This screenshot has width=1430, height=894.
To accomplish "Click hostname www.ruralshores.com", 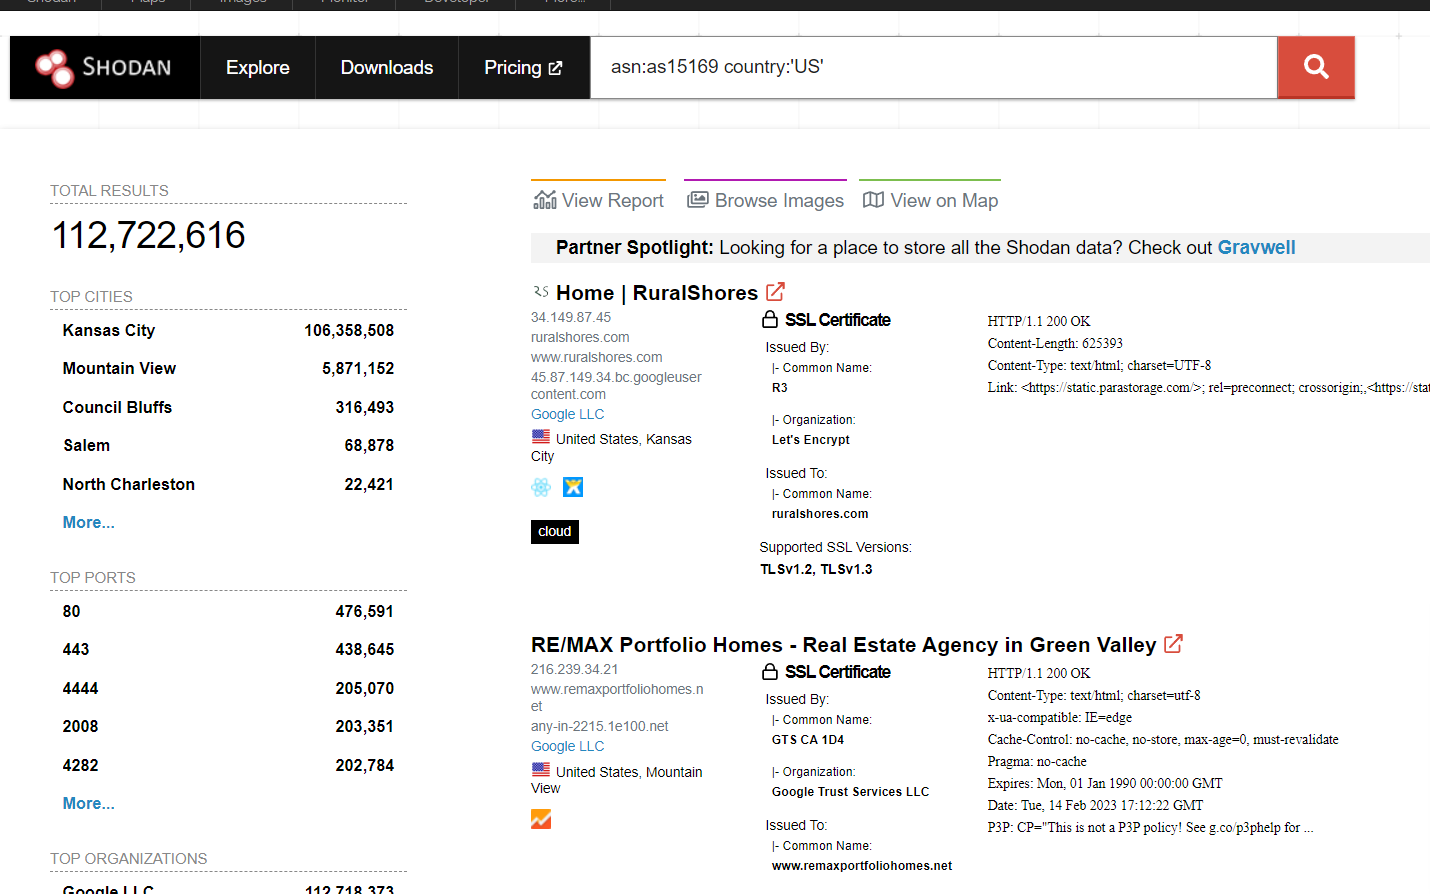I will point(596,357).
